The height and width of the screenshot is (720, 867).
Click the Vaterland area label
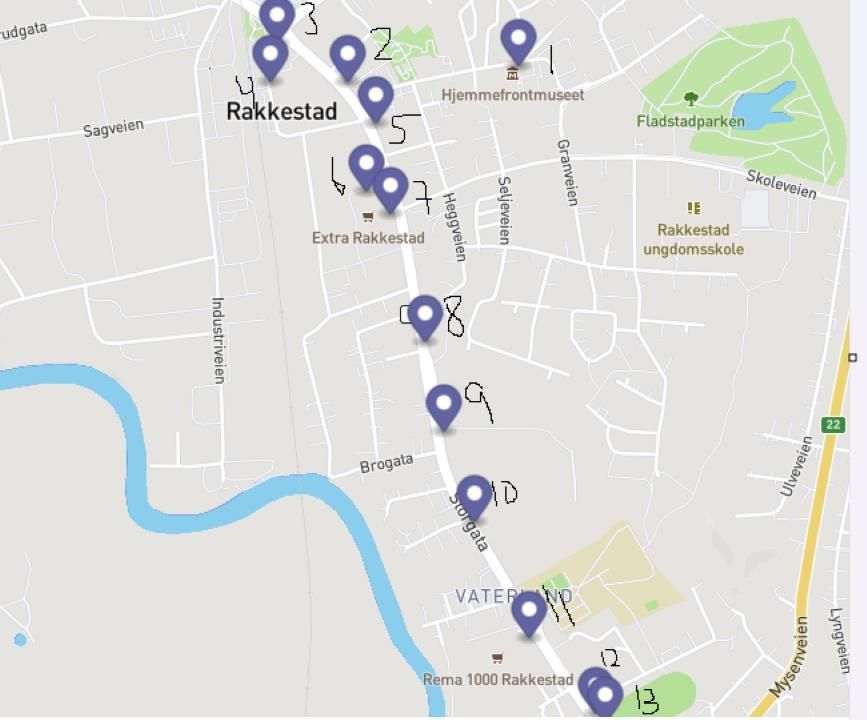tap(514, 596)
